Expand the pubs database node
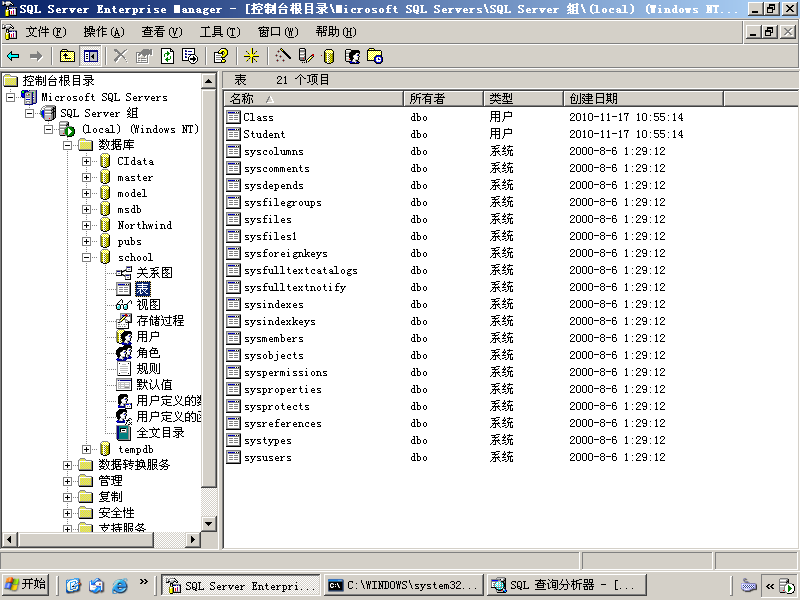The height and width of the screenshot is (600, 800). [86, 241]
